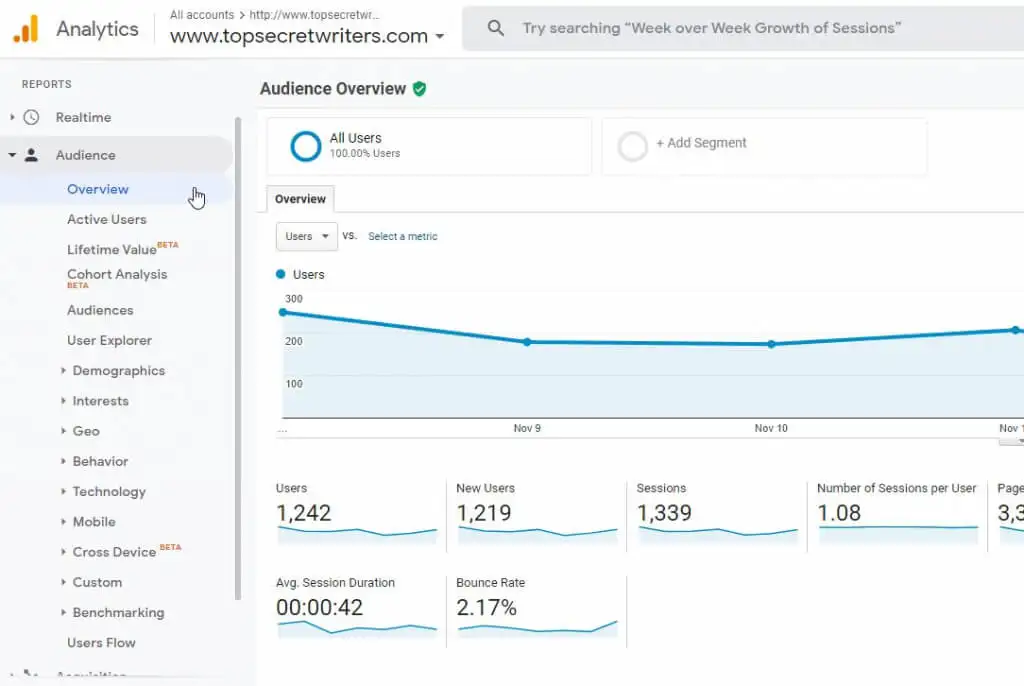Expand the Interests submenu
Image resolution: width=1024 pixels, height=686 pixels.
(x=63, y=400)
